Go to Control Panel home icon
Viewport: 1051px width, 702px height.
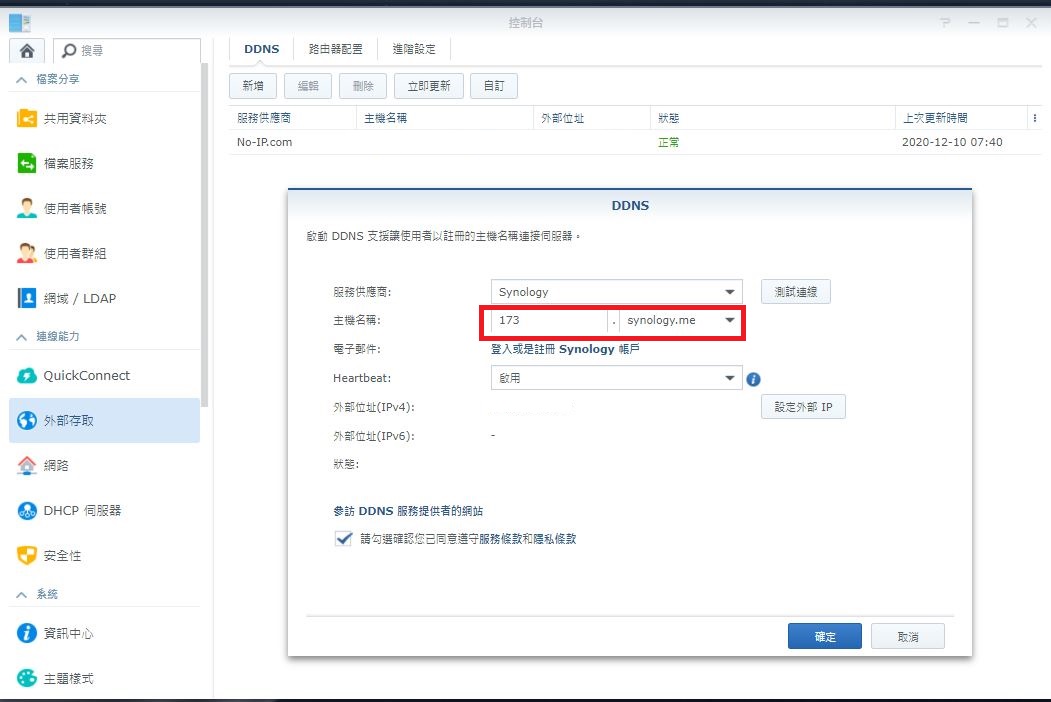pos(27,51)
